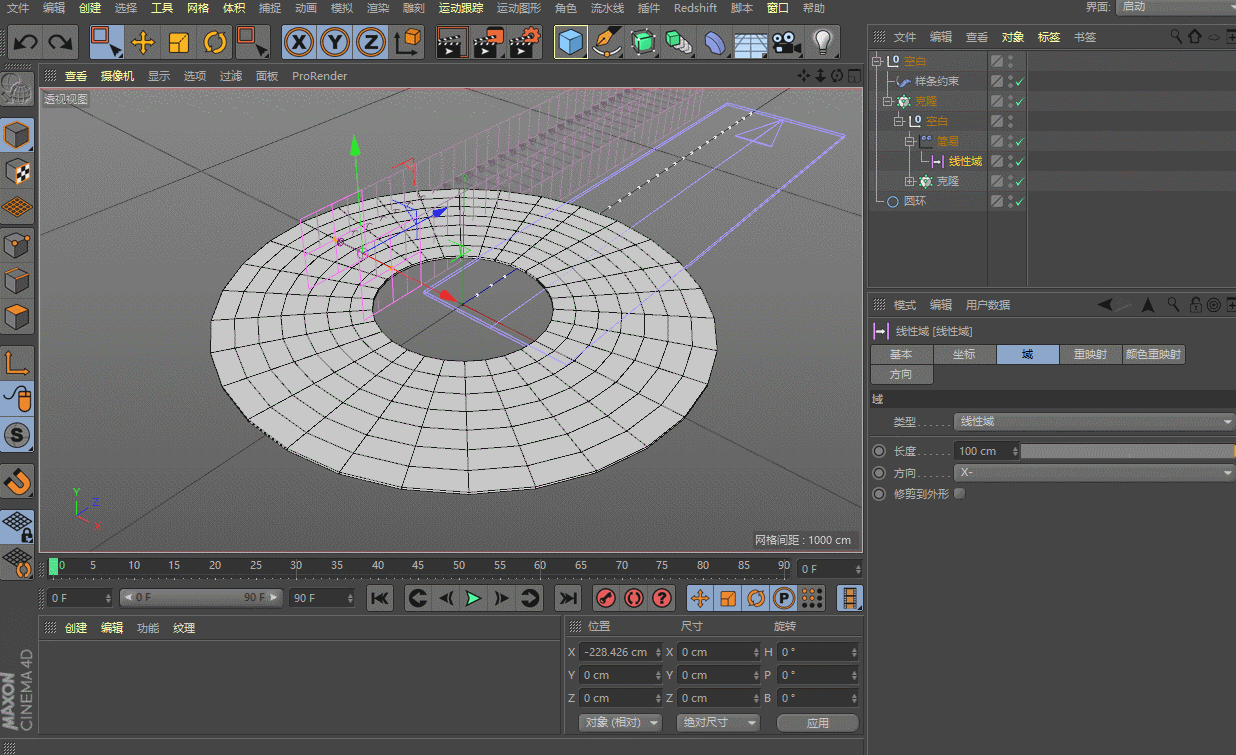The height and width of the screenshot is (755, 1236).
Task: Open the render settings clapperboard icon
Action: coord(524,42)
